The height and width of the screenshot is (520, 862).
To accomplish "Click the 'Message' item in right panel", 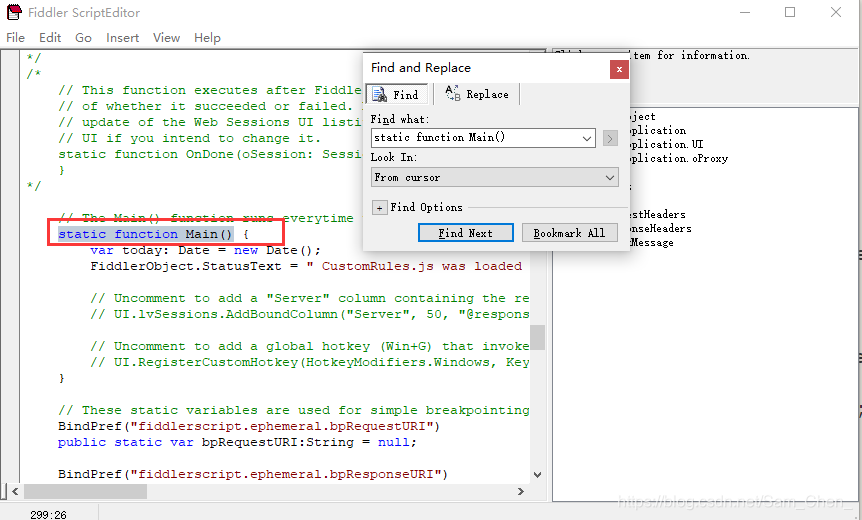I will pyautogui.click(x=652, y=242).
